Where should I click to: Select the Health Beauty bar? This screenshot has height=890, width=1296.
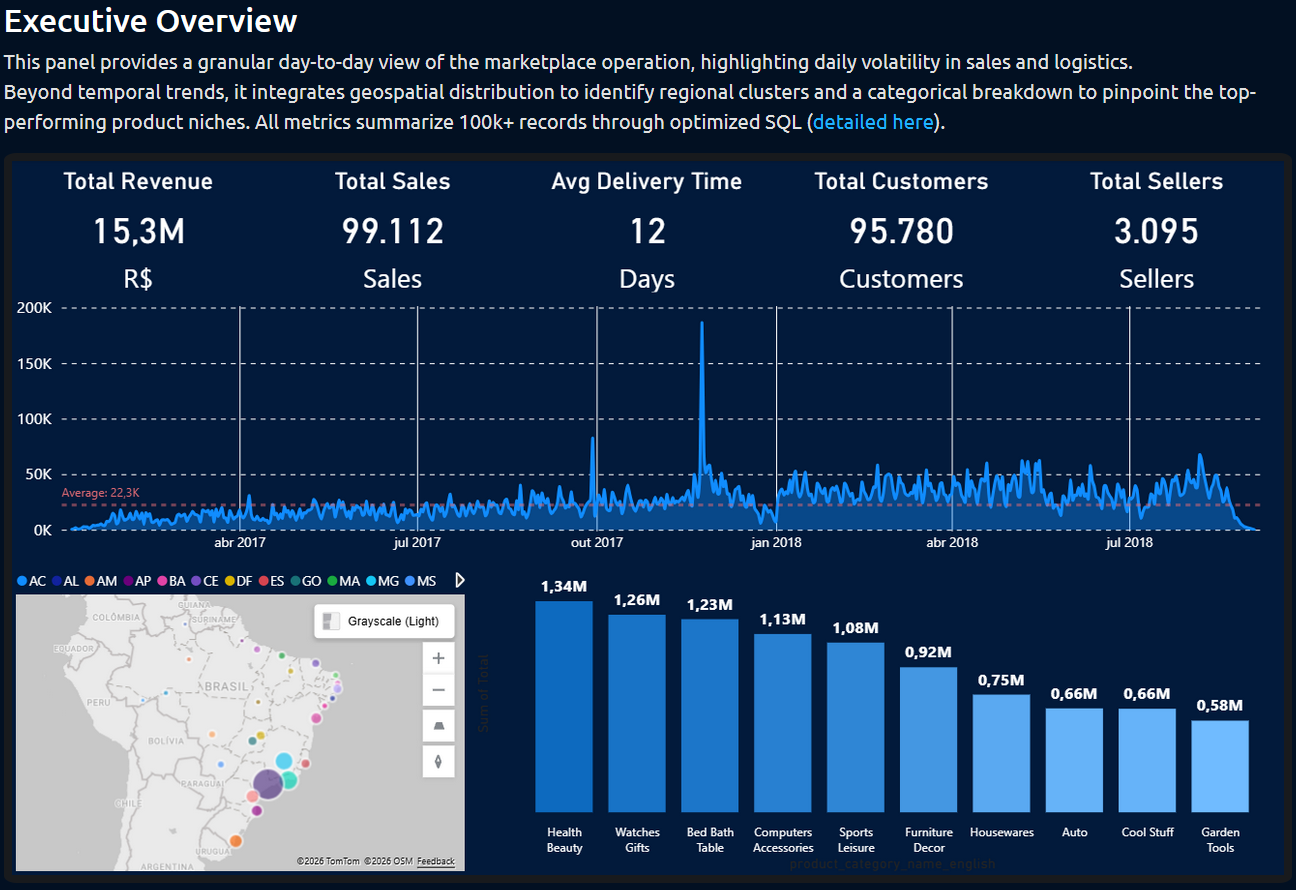[564, 706]
